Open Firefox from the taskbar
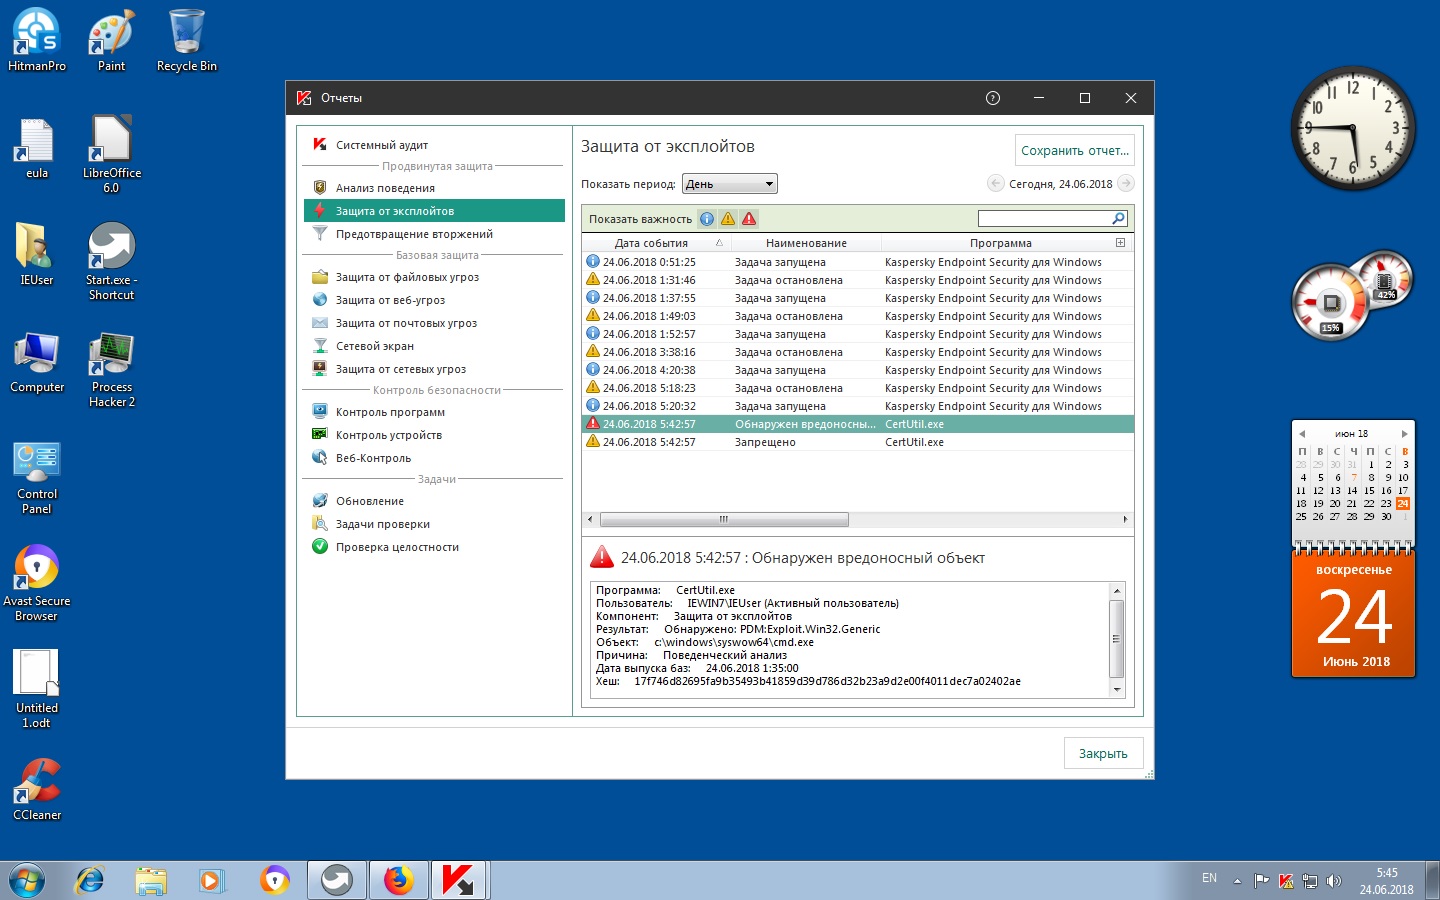This screenshot has width=1440, height=900. [398, 880]
